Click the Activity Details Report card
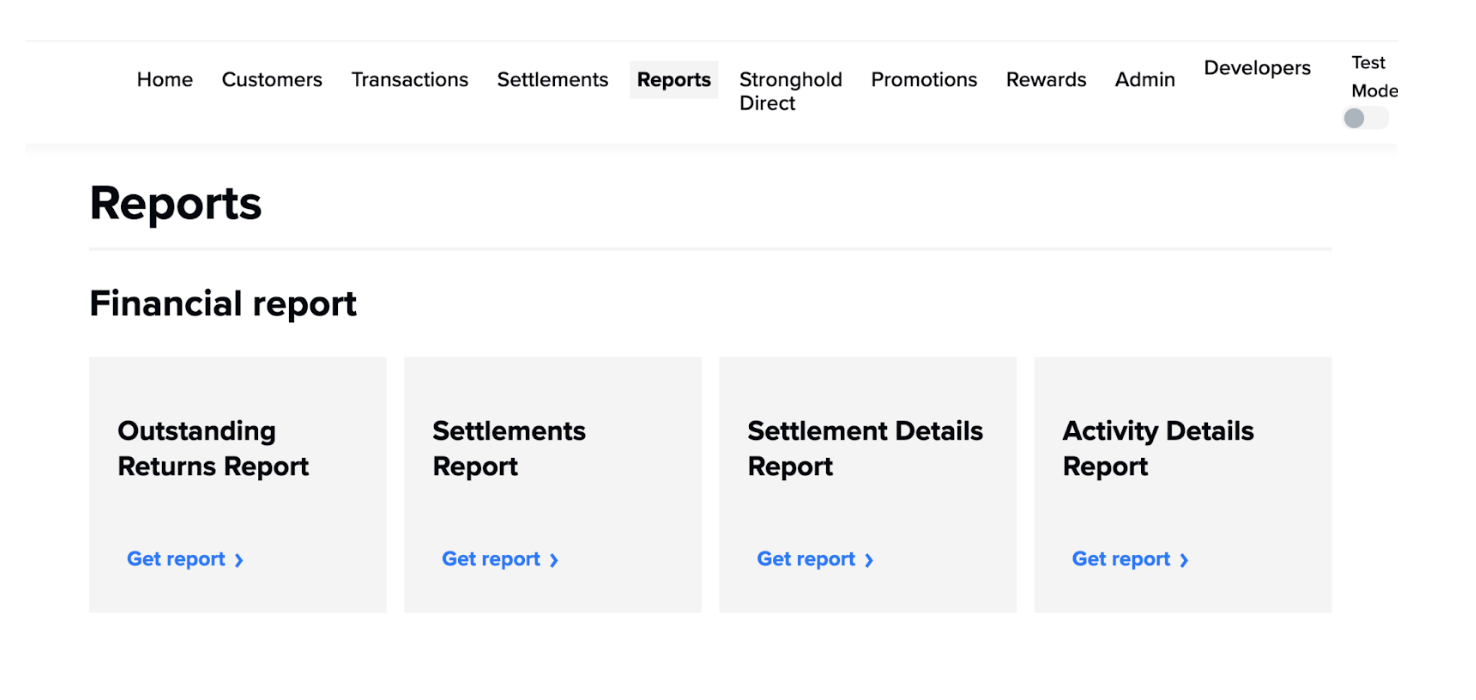This screenshot has height=700, width=1476. (1182, 485)
